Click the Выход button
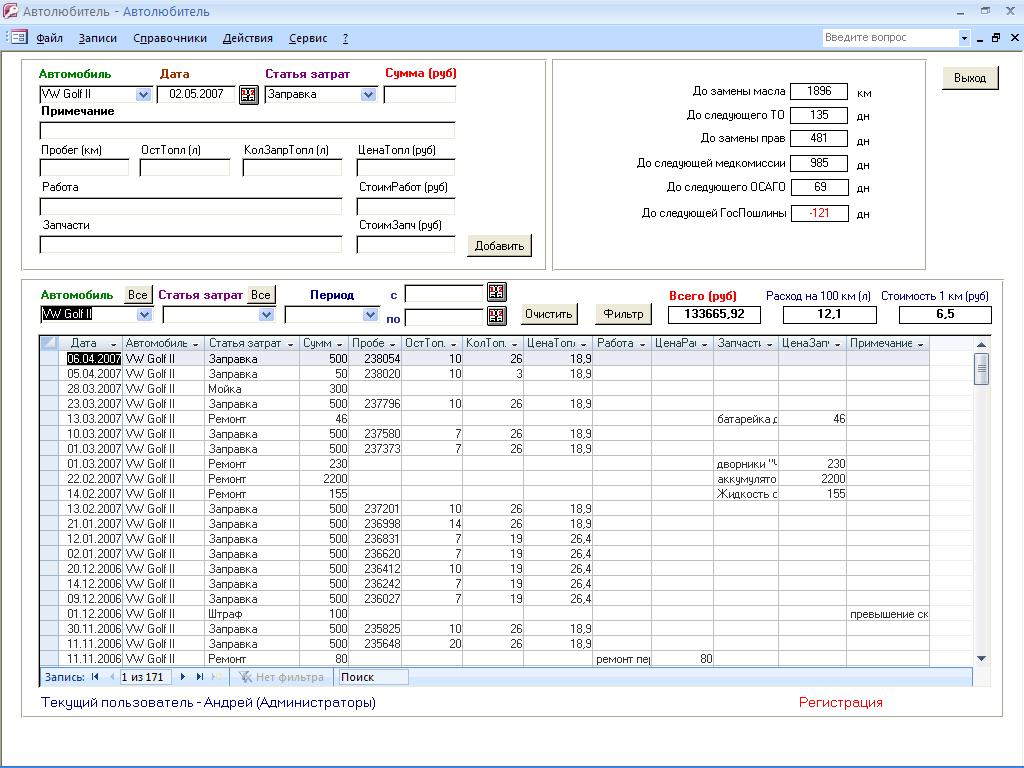Screen dimensions: 1024x768 969,78
